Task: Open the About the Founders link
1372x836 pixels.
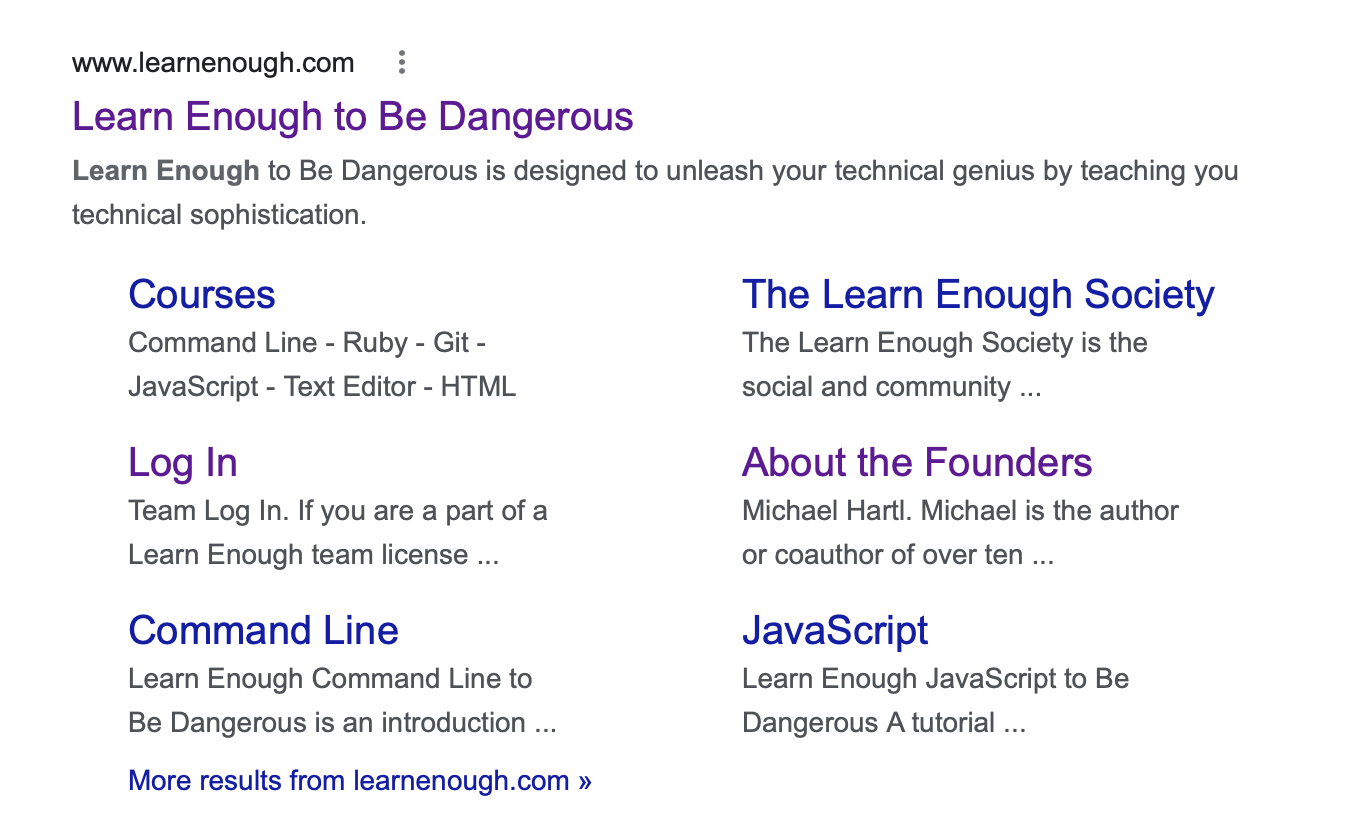Action: point(916,463)
